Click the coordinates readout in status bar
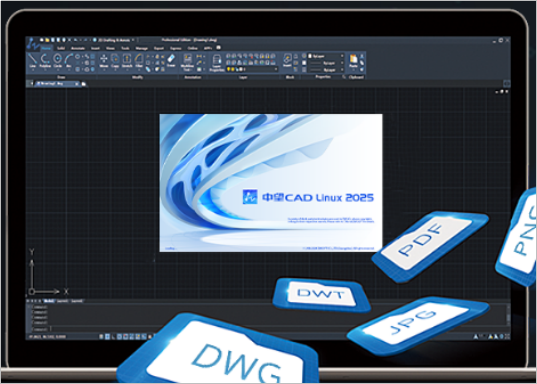The image size is (537, 384). [47, 337]
